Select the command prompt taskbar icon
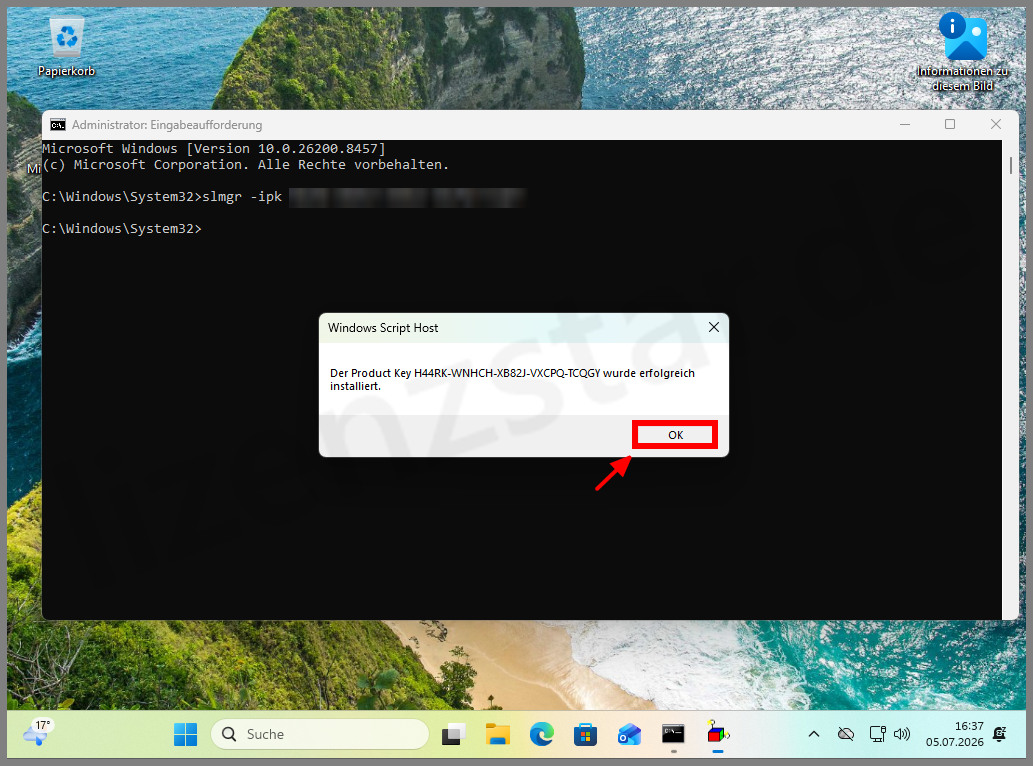Screen dimensions: 1033x766 [x=673, y=734]
